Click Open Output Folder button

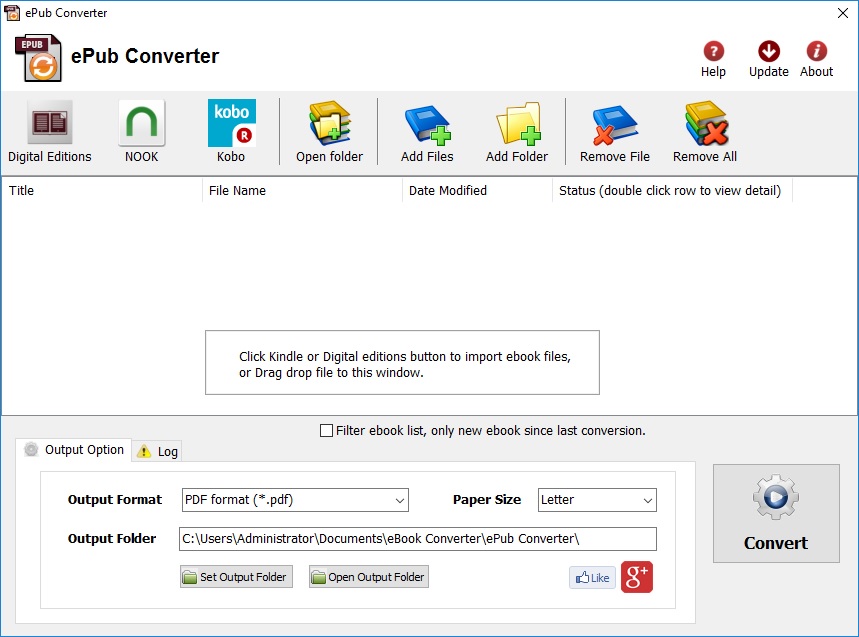click(x=369, y=577)
